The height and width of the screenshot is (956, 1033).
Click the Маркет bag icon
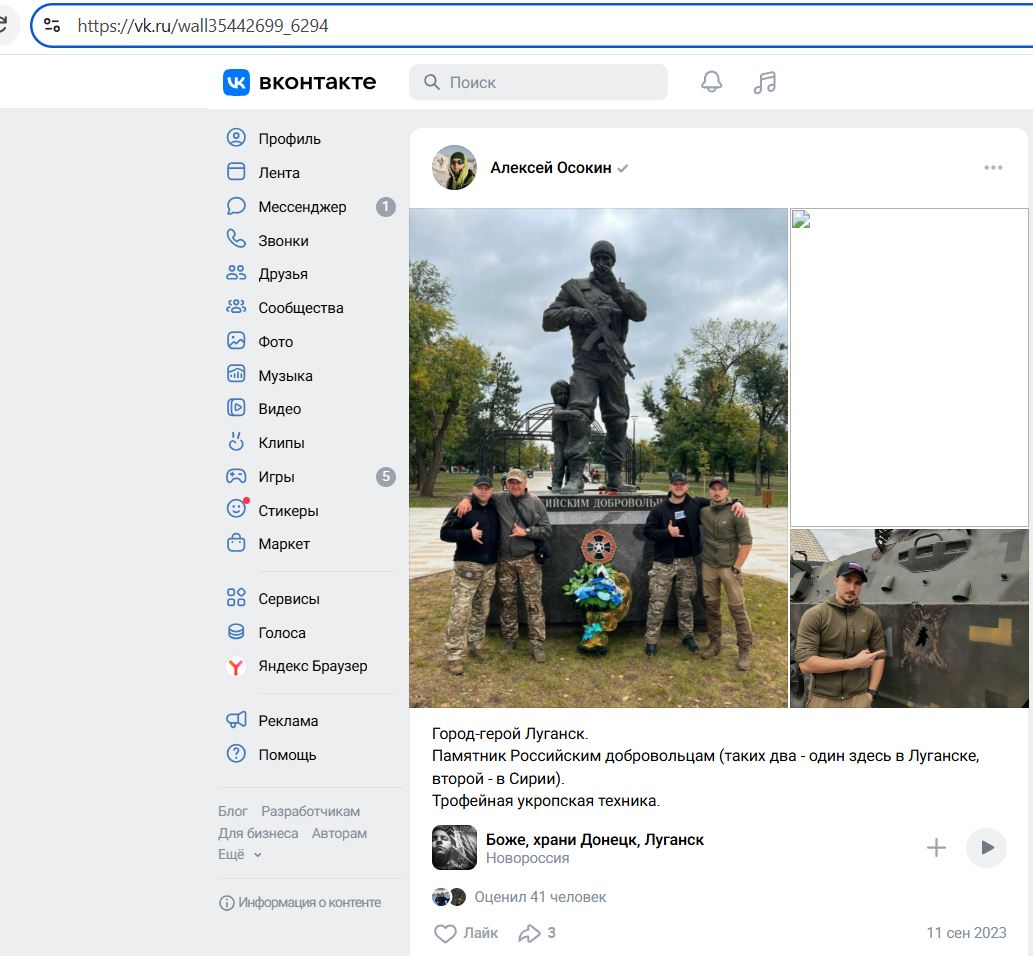[x=236, y=543]
